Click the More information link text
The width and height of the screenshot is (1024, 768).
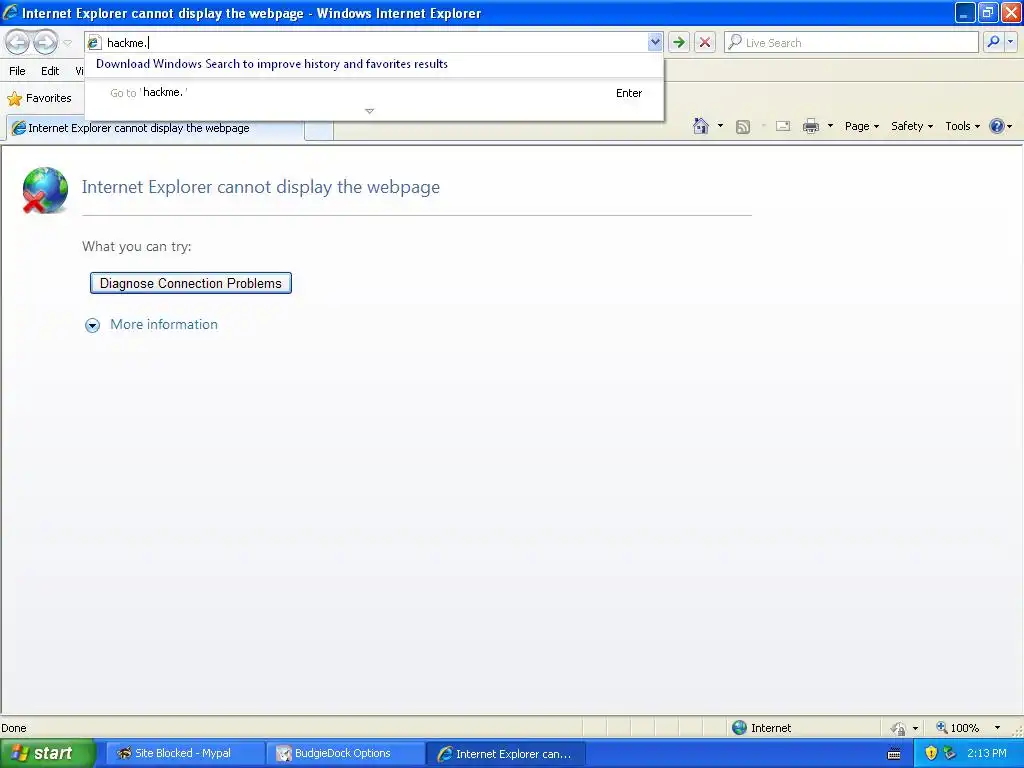[164, 325]
